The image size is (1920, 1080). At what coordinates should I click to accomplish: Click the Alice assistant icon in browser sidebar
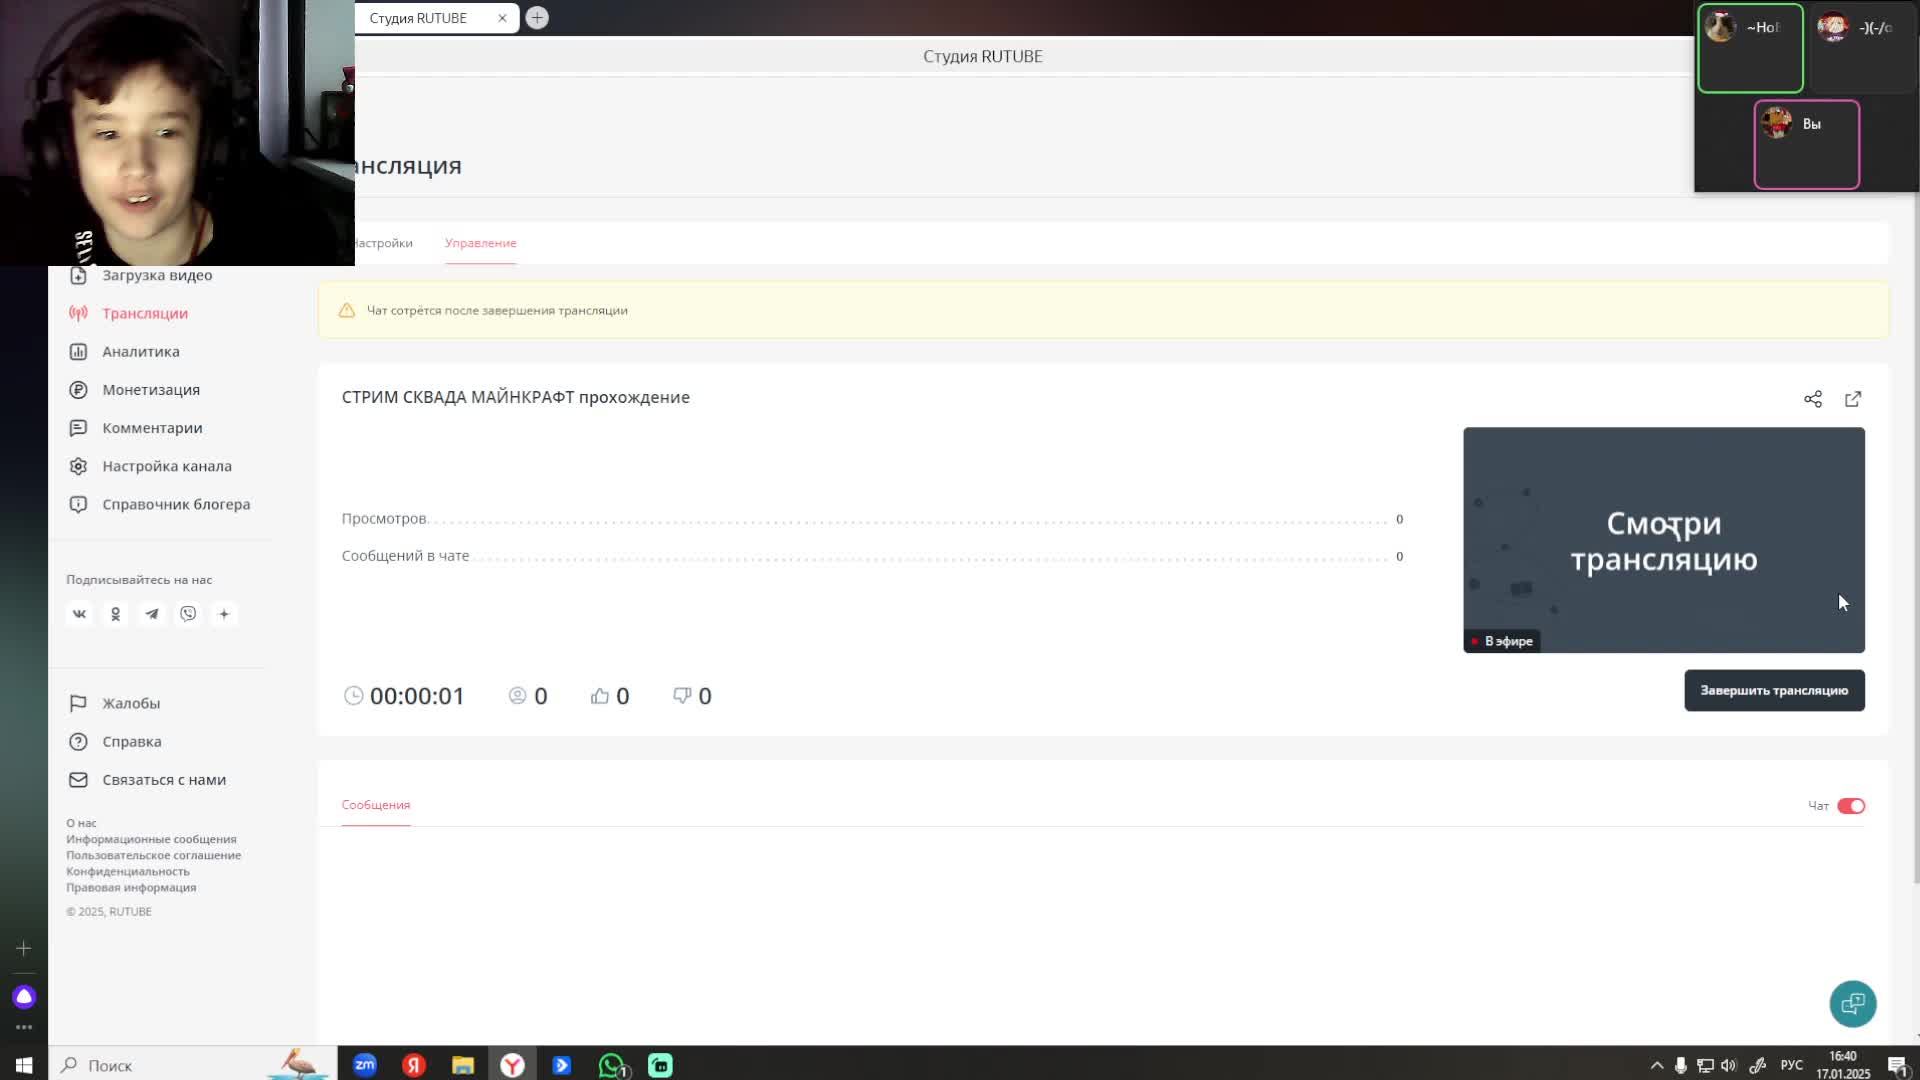(x=24, y=997)
